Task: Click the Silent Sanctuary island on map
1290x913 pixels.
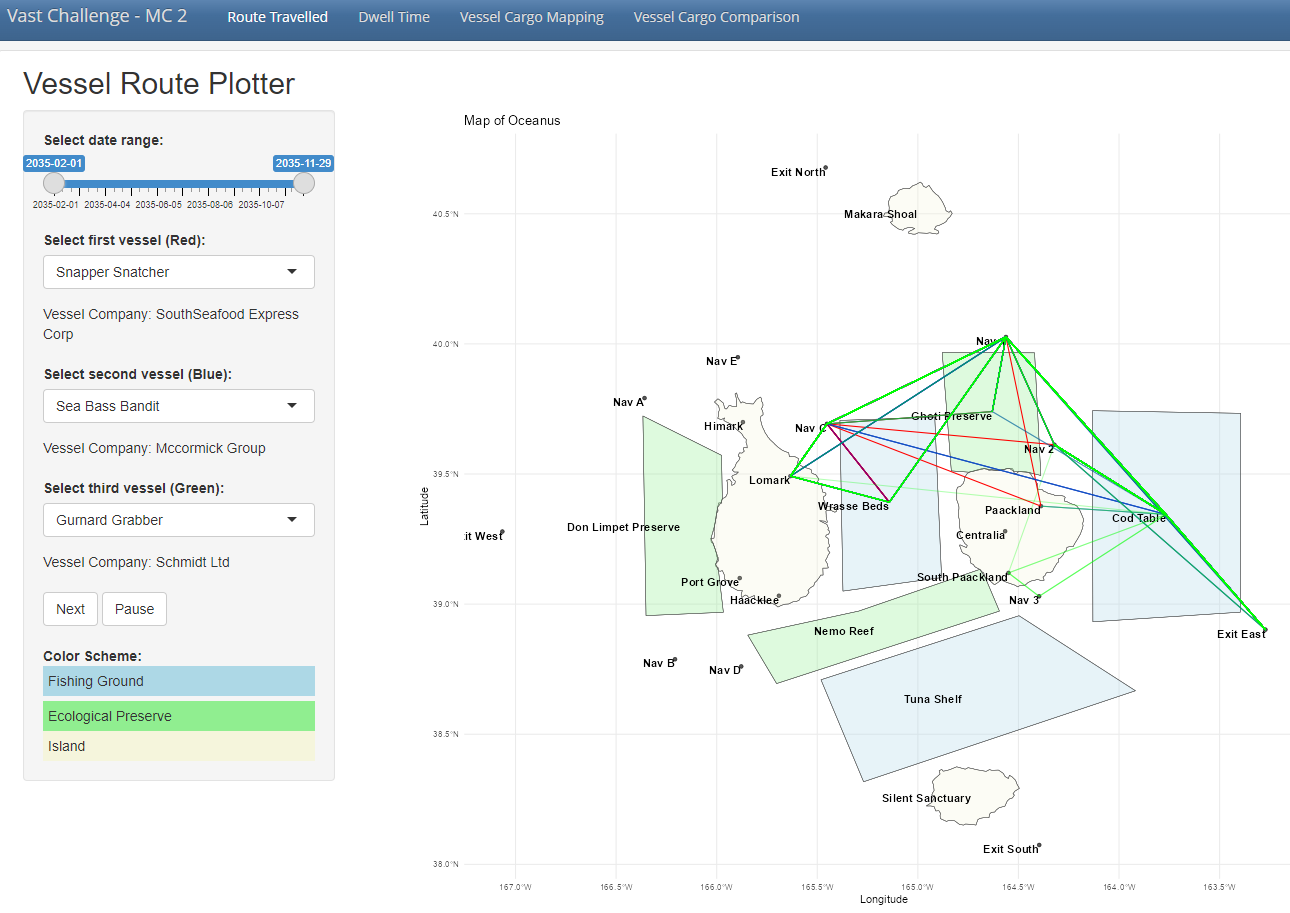Action: tap(975, 795)
